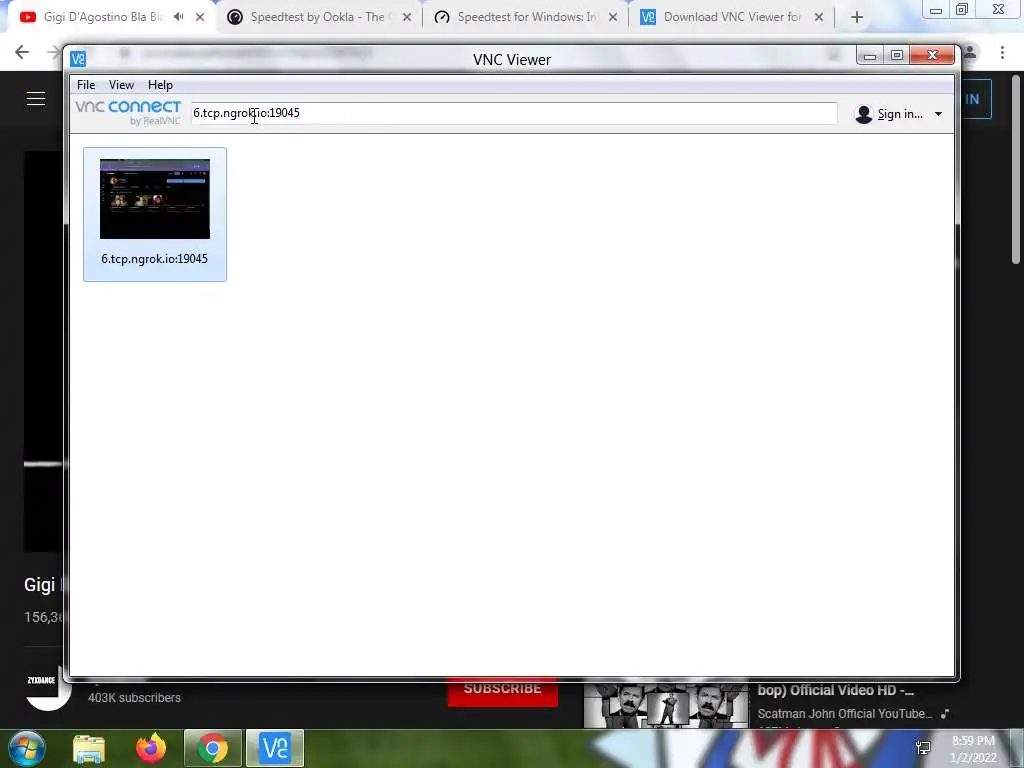Switch to the Speedtest for Windows tab

[x=526, y=17]
